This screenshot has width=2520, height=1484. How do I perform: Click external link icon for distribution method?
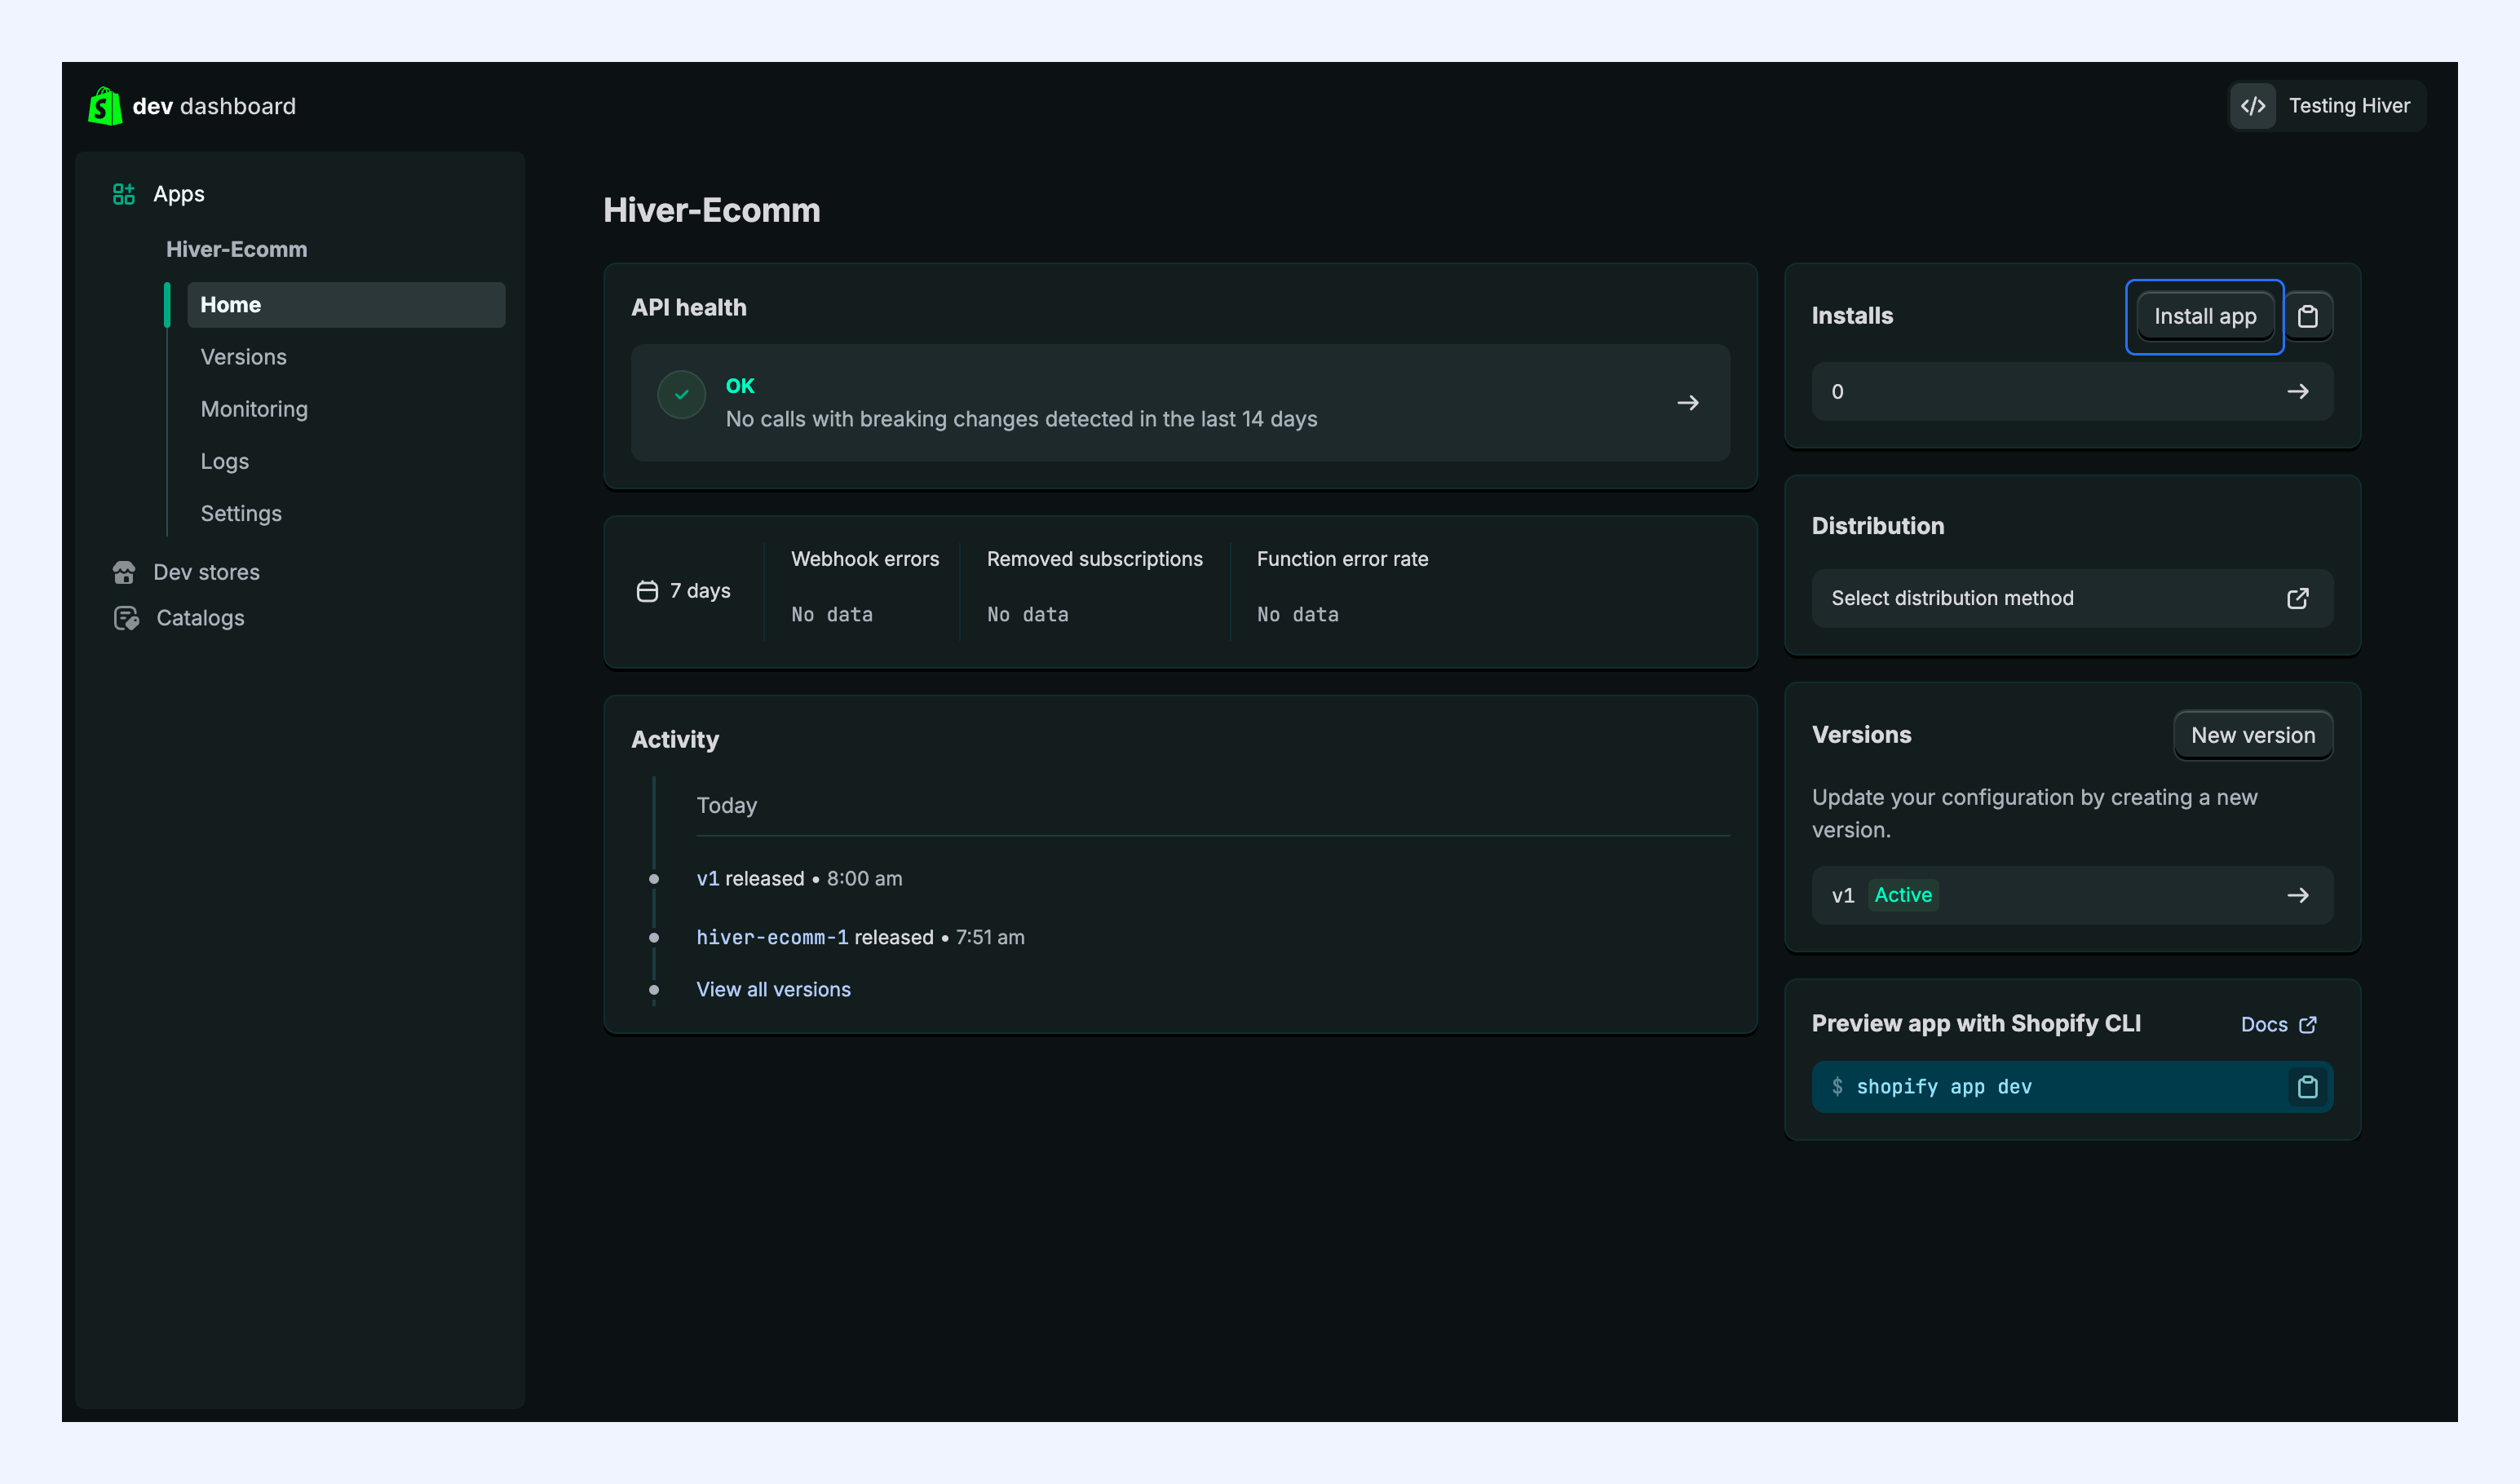(x=2298, y=598)
